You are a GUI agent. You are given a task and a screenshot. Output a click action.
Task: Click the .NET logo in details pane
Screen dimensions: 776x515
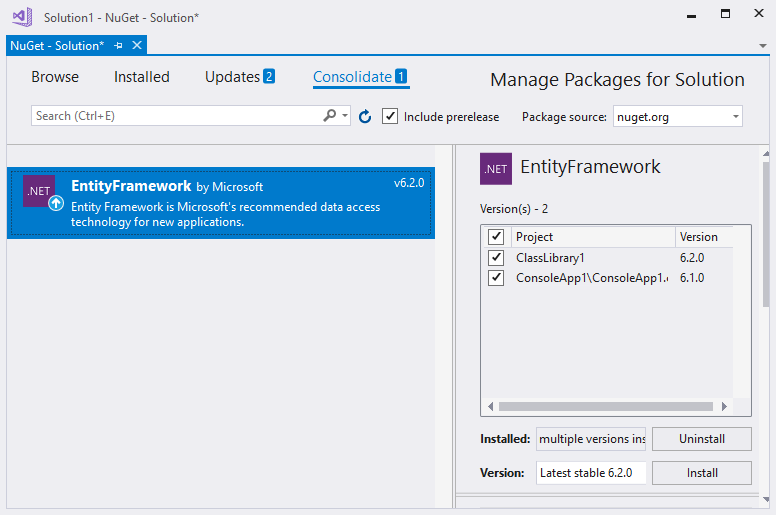pos(496,169)
